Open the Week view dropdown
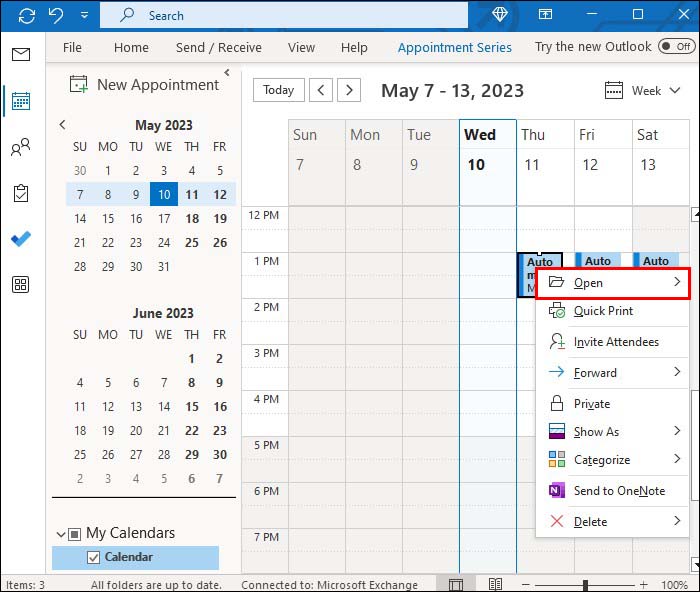The height and width of the screenshot is (592, 700). [656, 91]
